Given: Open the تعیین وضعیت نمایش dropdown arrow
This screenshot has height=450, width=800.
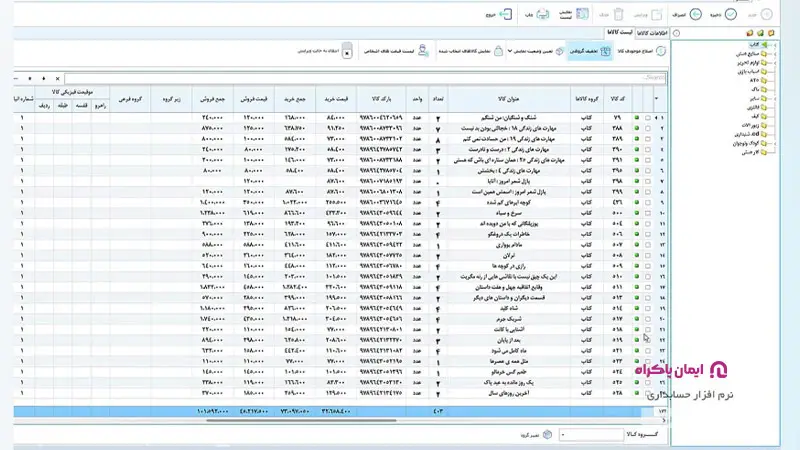Looking at the screenshot, I should [510, 52].
